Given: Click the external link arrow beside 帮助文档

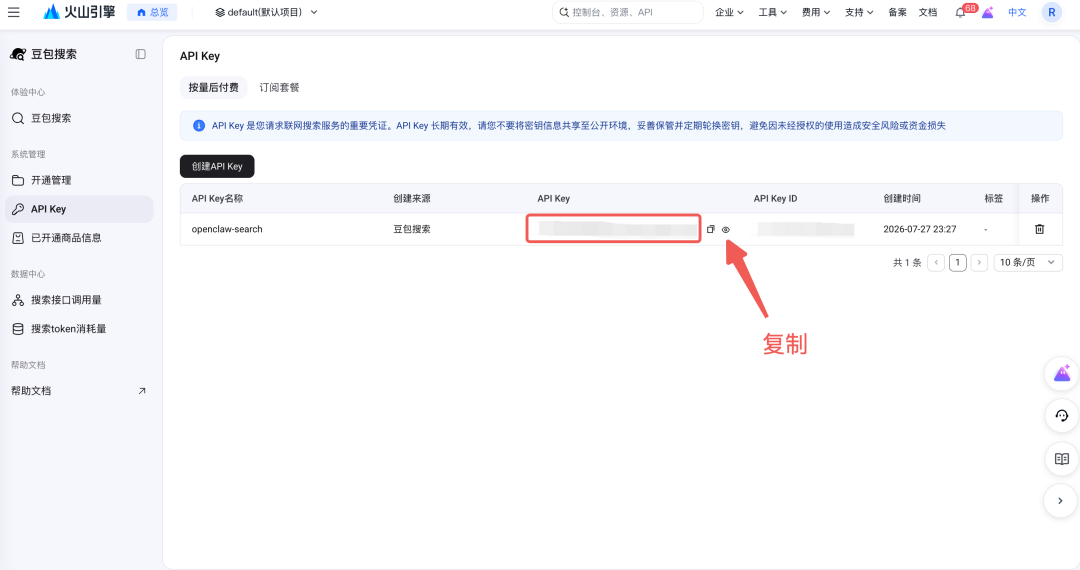Looking at the screenshot, I should [x=142, y=391].
